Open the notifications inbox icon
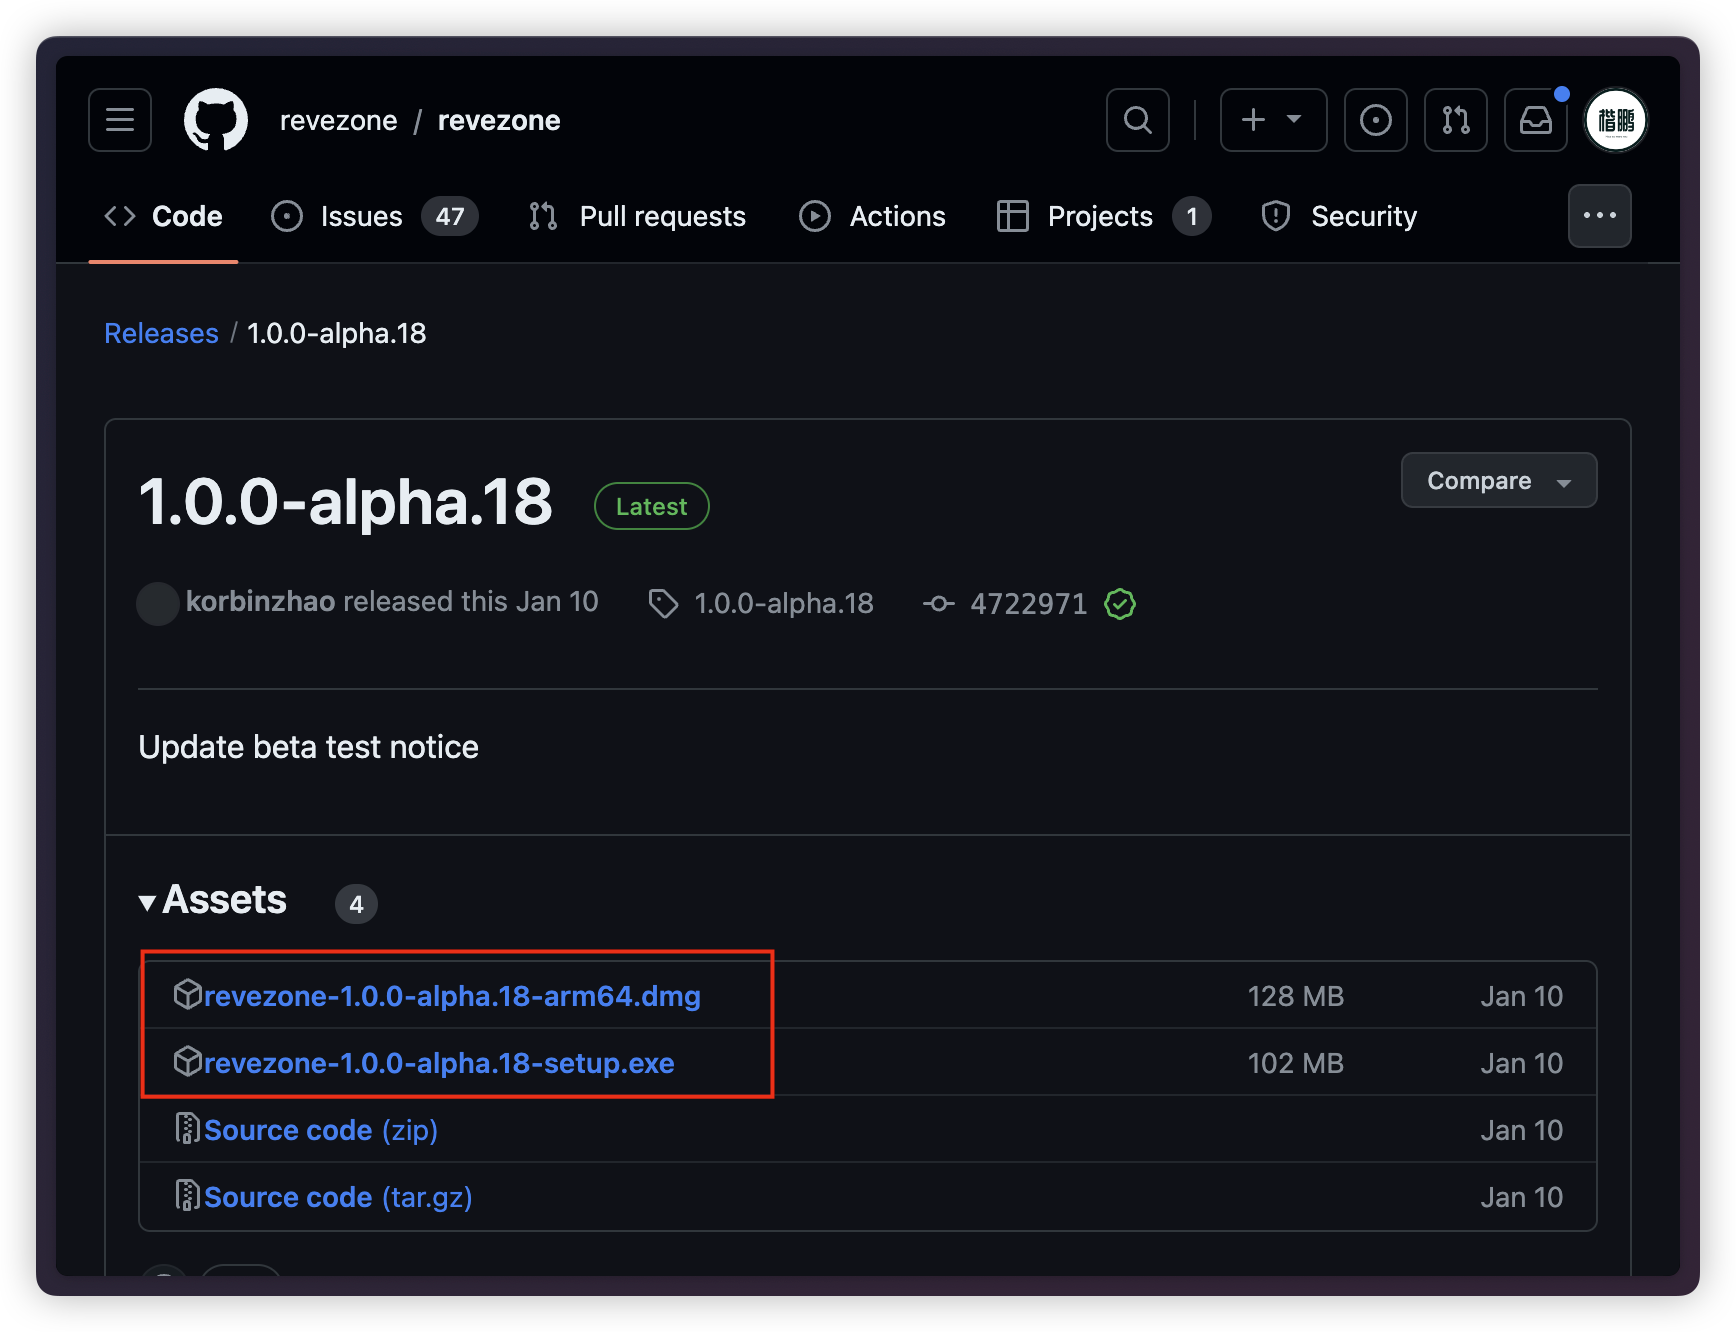The image size is (1736, 1332). click(1536, 120)
